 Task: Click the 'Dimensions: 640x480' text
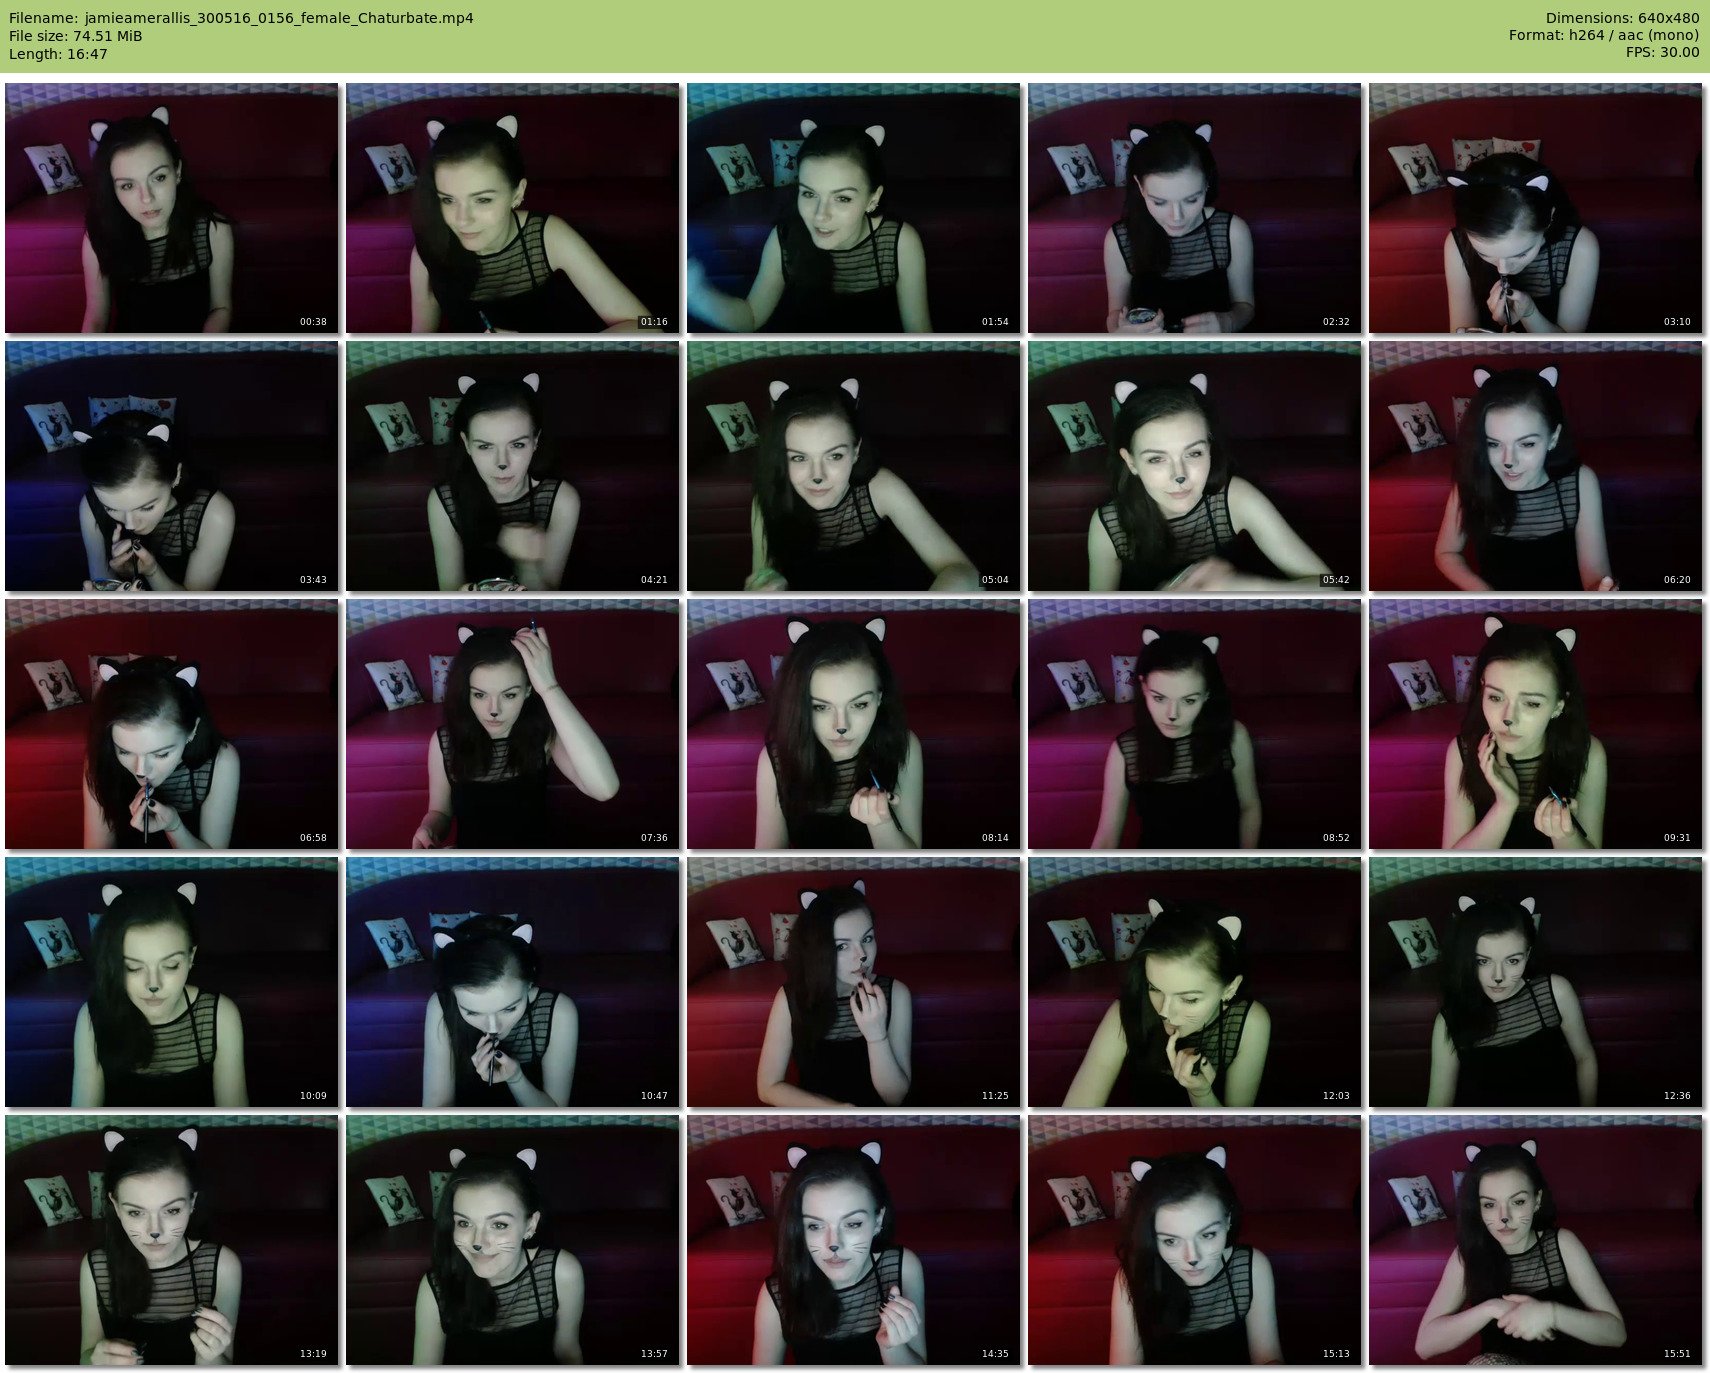[1622, 18]
